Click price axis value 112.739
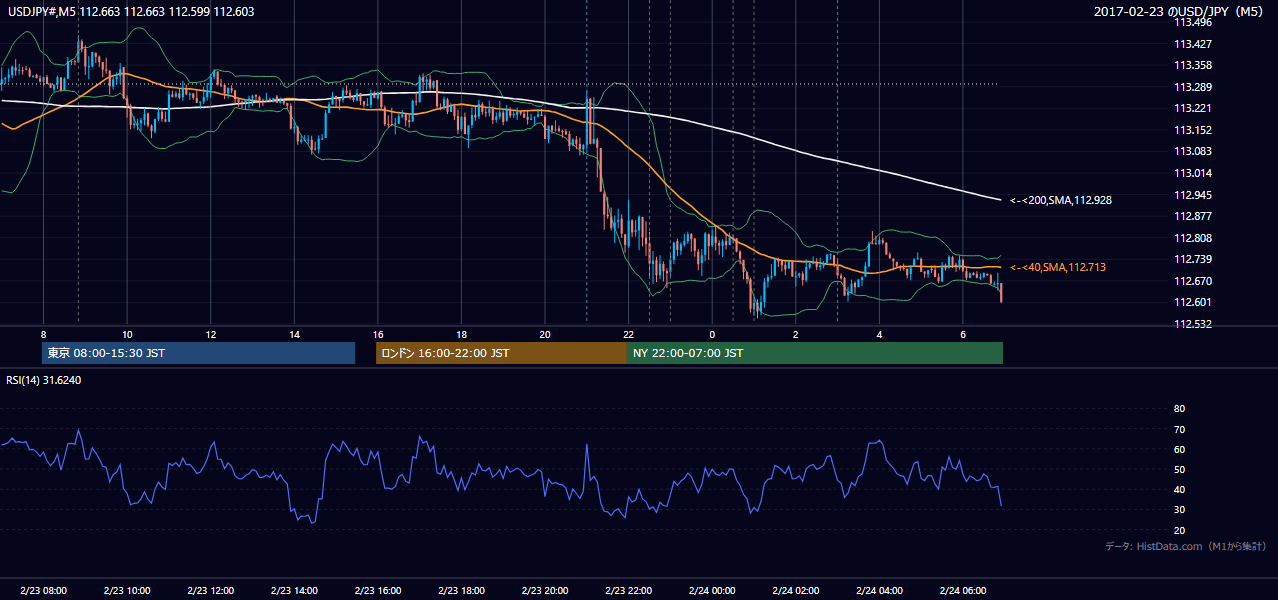This screenshot has height=600, width=1278. [1192, 259]
